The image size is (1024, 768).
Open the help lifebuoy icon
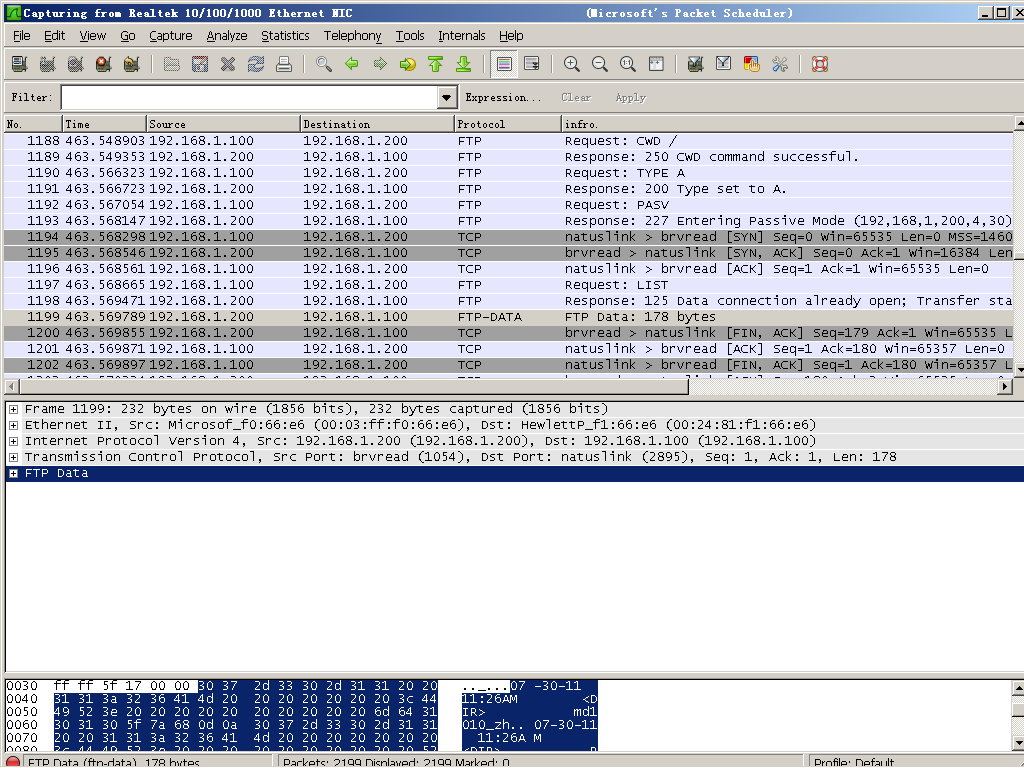coord(820,64)
